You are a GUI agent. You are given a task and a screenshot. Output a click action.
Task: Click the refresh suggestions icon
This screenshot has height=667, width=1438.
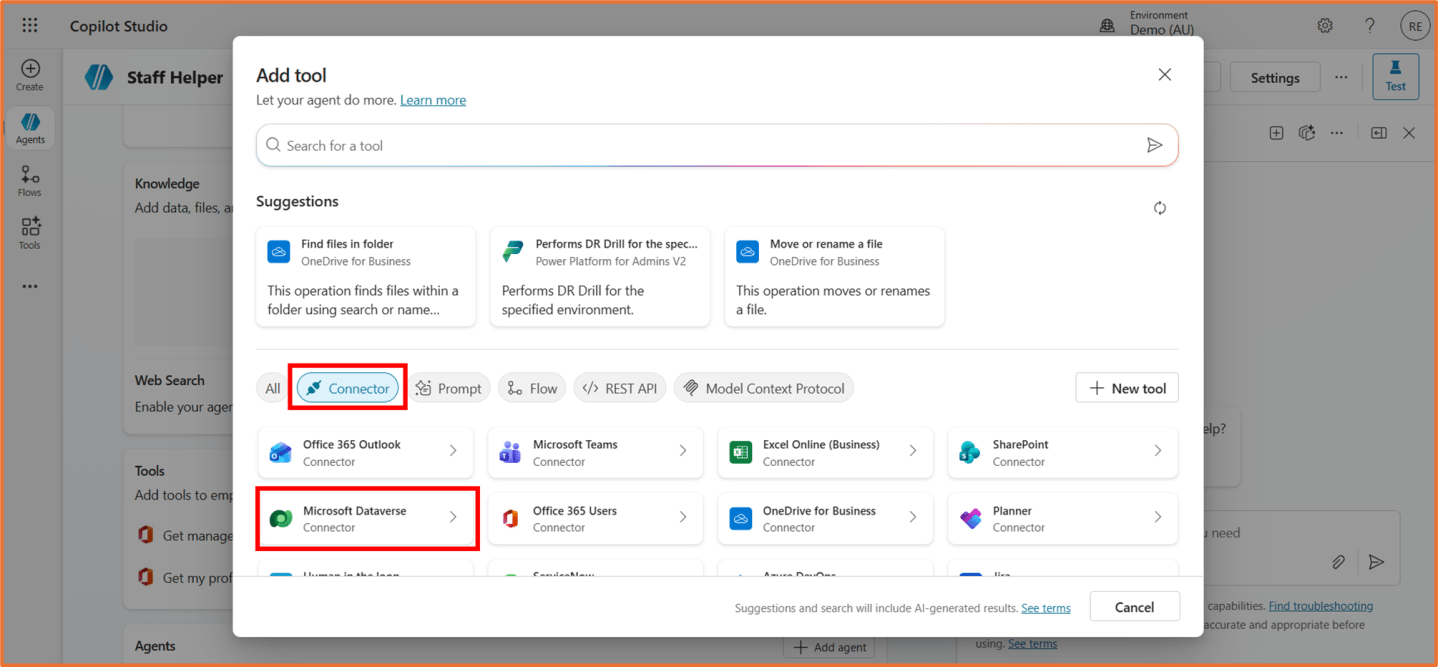pyautogui.click(x=1159, y=208)
